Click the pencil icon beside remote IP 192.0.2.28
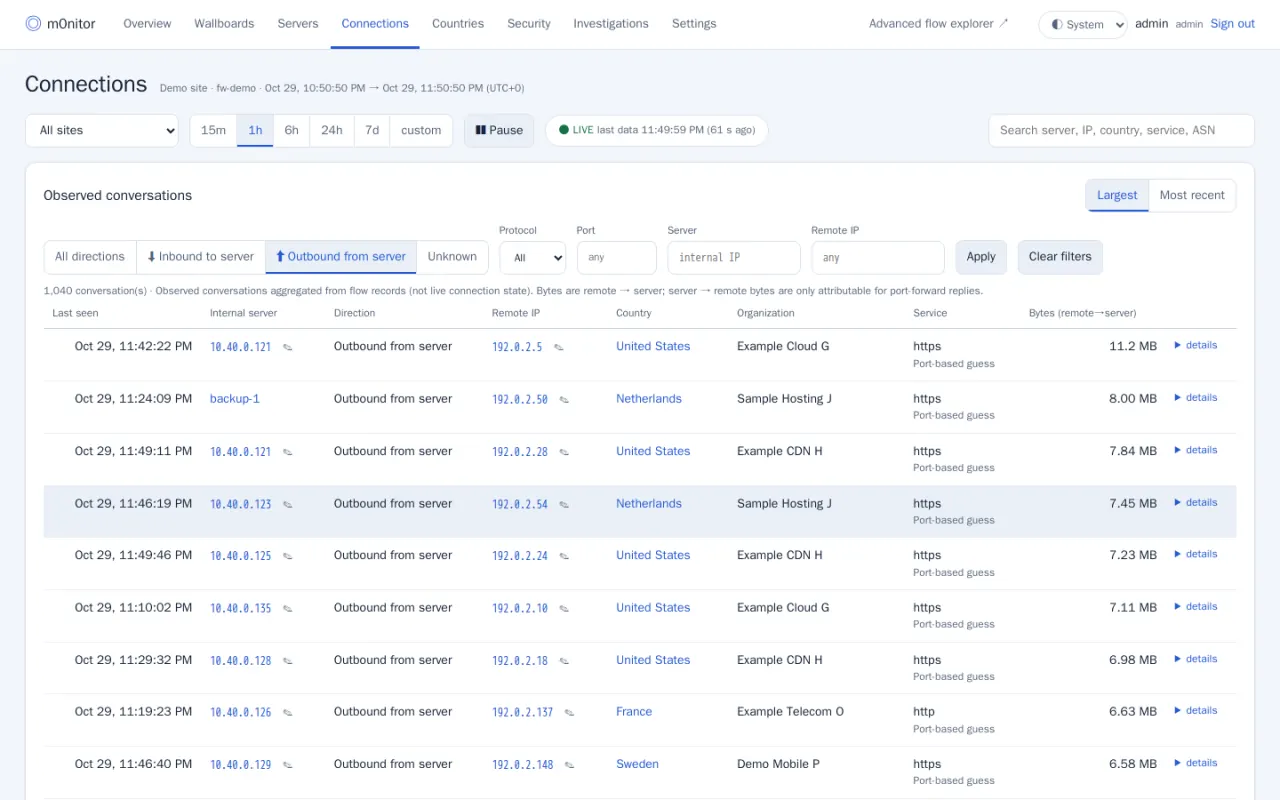The height and width of the screenshot is (800, 1280). tap(564, 452)
